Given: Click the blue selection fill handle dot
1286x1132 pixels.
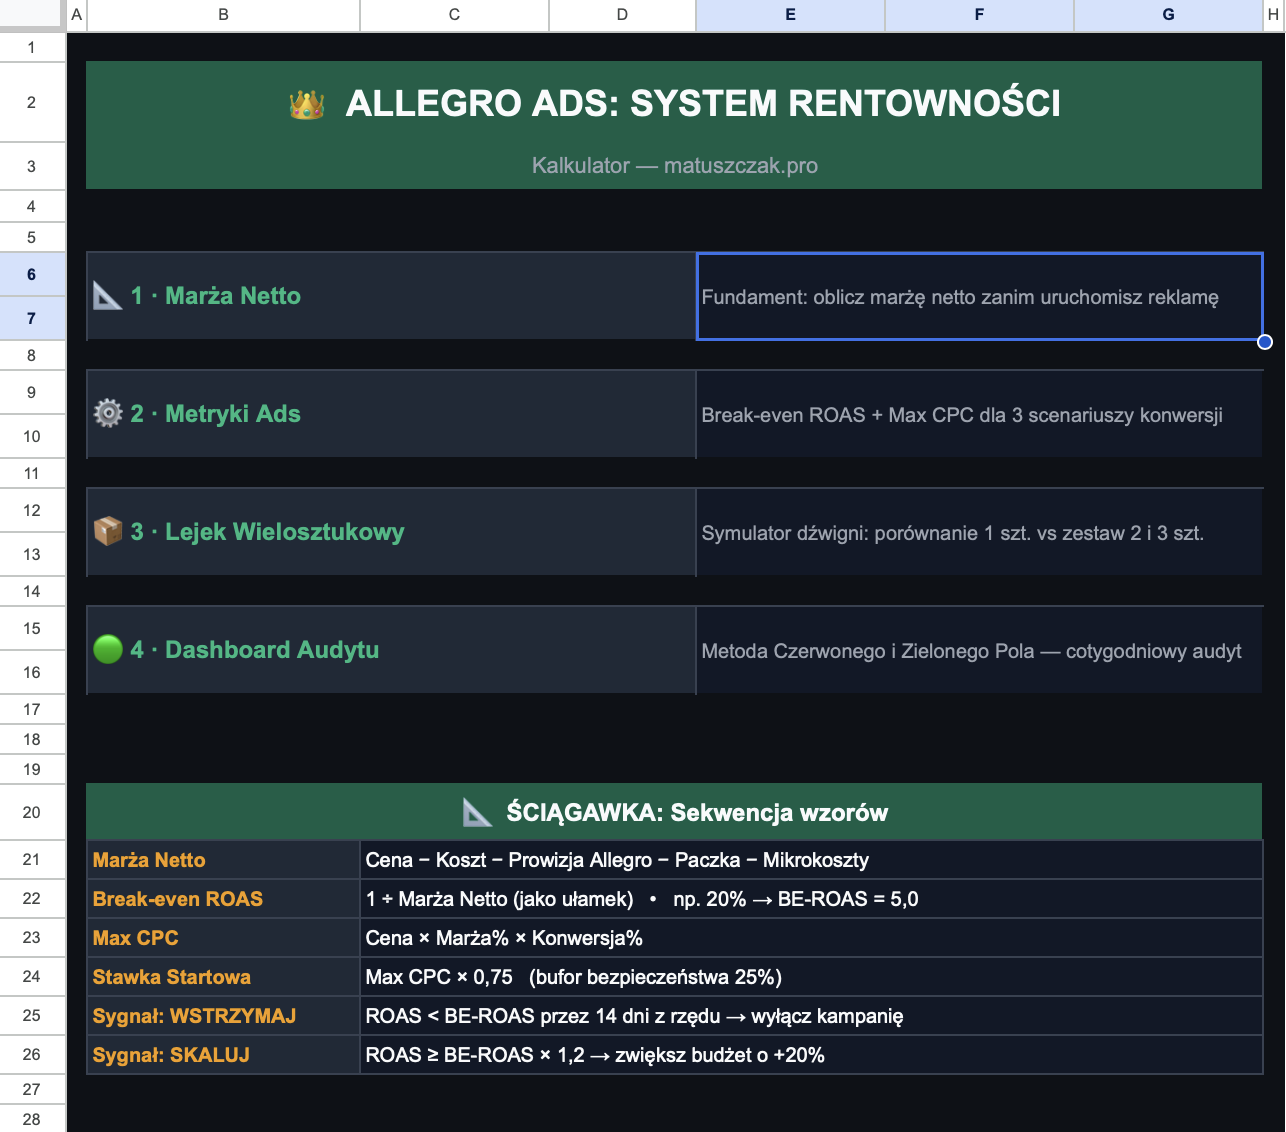Looking at the screenshot, I should pyautogui.click(x=1265, y=342).
